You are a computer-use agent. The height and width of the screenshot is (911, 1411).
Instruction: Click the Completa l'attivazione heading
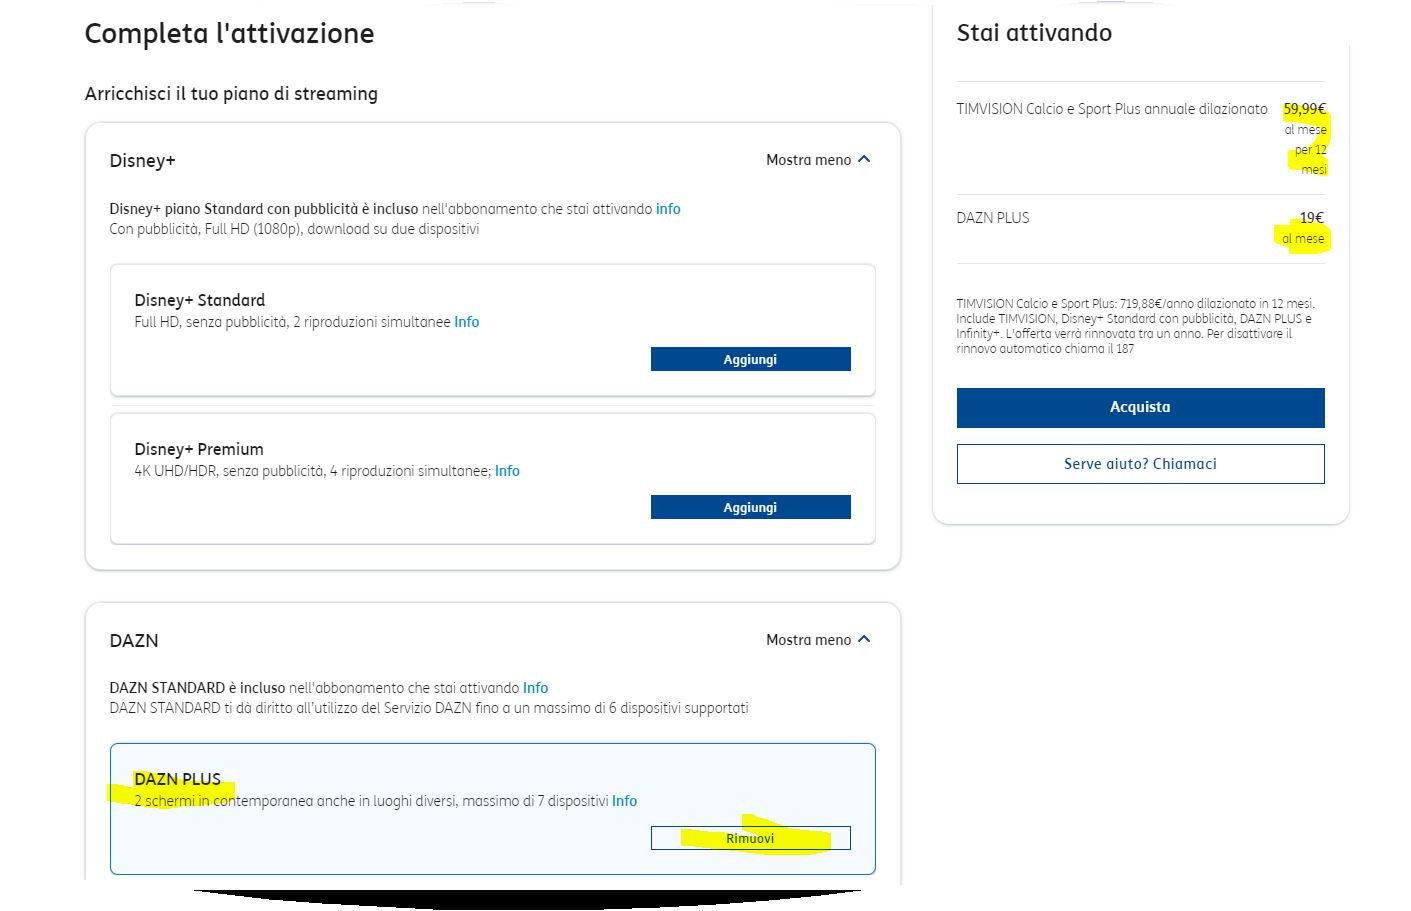[229, 34]
